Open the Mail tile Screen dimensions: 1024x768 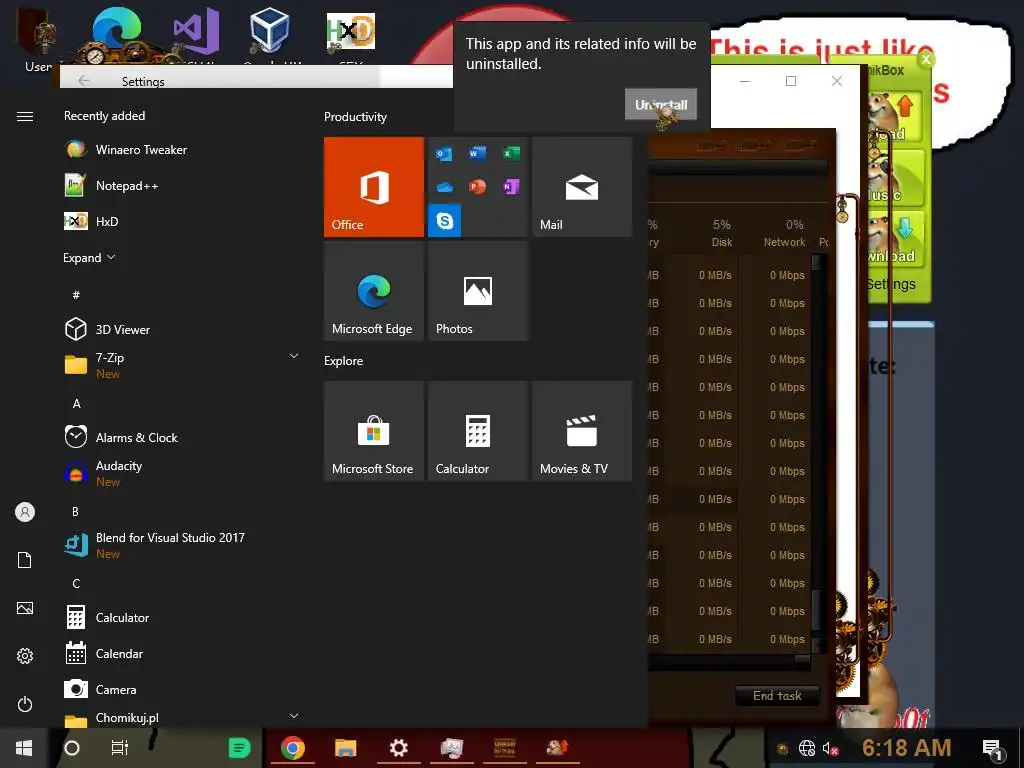582,187
